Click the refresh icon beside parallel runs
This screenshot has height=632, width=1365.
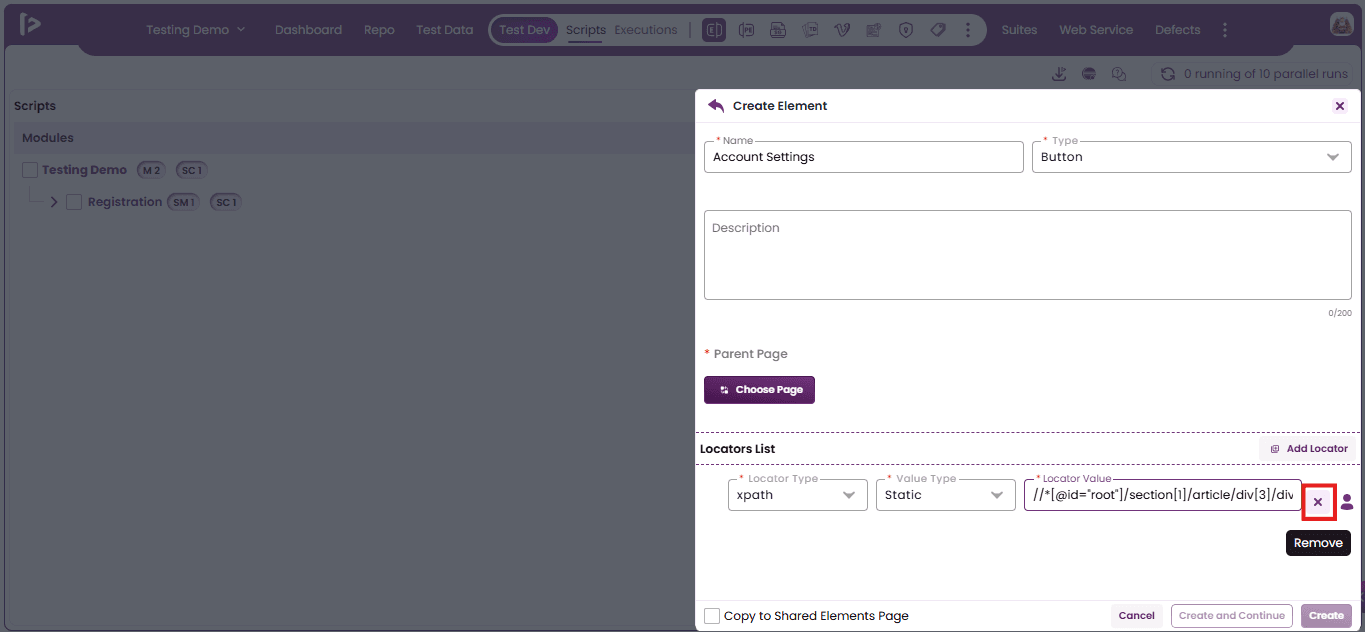[x=1167, y=74]
